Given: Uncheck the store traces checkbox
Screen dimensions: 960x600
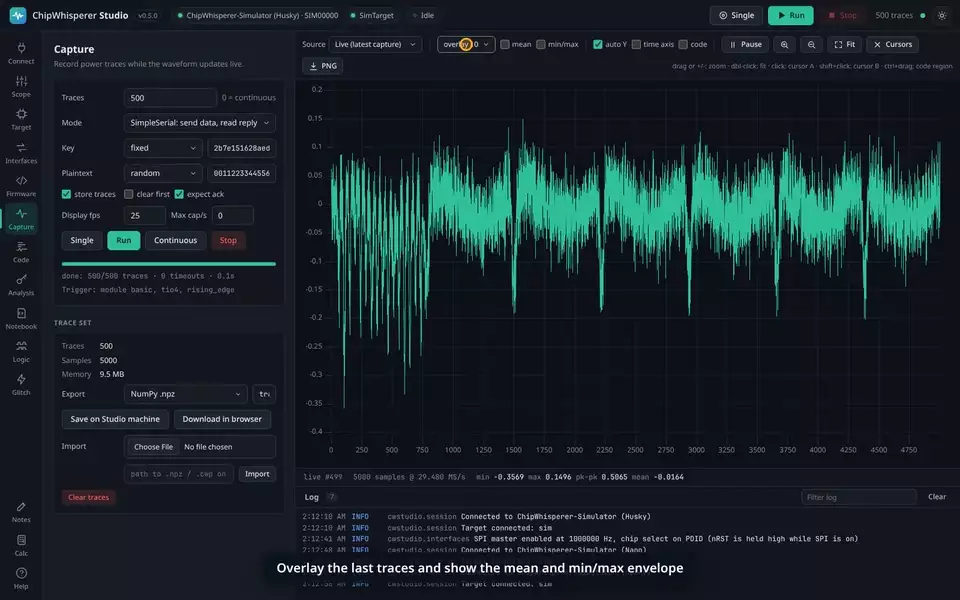Looking at the screenshot, I should click(66, 194).
